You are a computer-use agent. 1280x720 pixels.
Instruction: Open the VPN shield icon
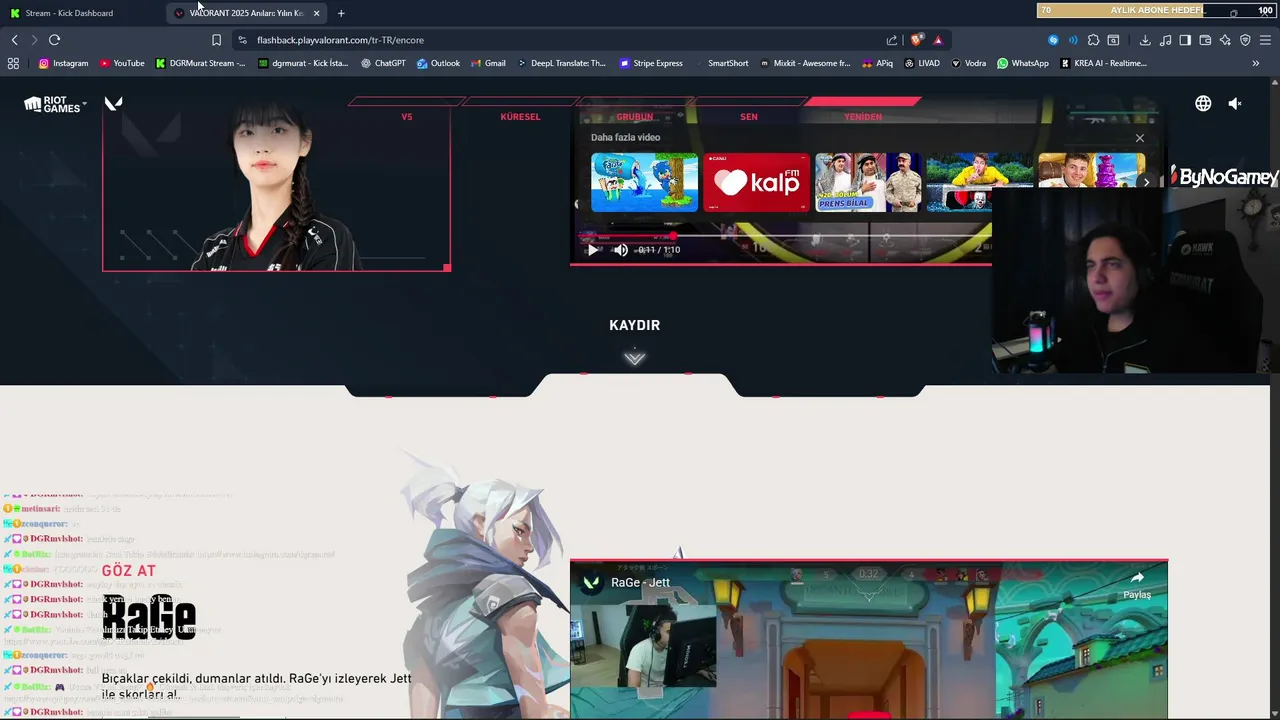tap(1245, 40)
